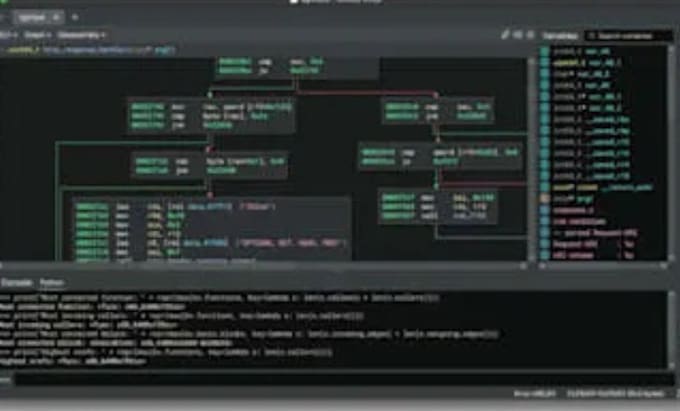Focus the Search variables field
Viewport: 680px width, 411px height.
(628, 36)
